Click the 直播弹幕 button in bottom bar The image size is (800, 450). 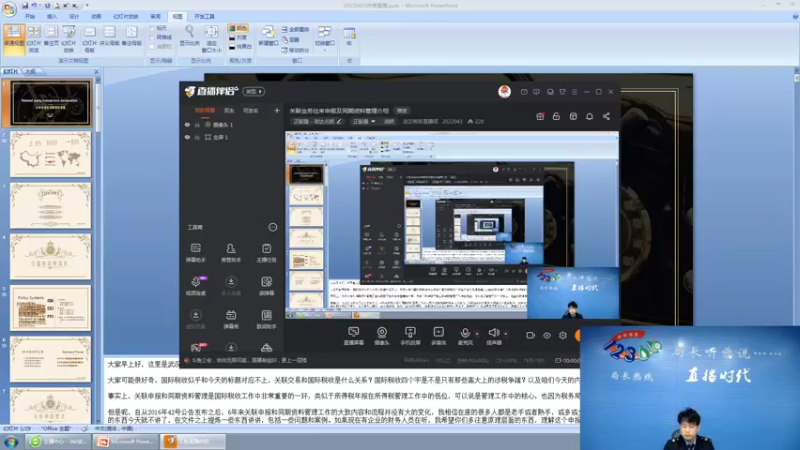(x=354, y=336)
